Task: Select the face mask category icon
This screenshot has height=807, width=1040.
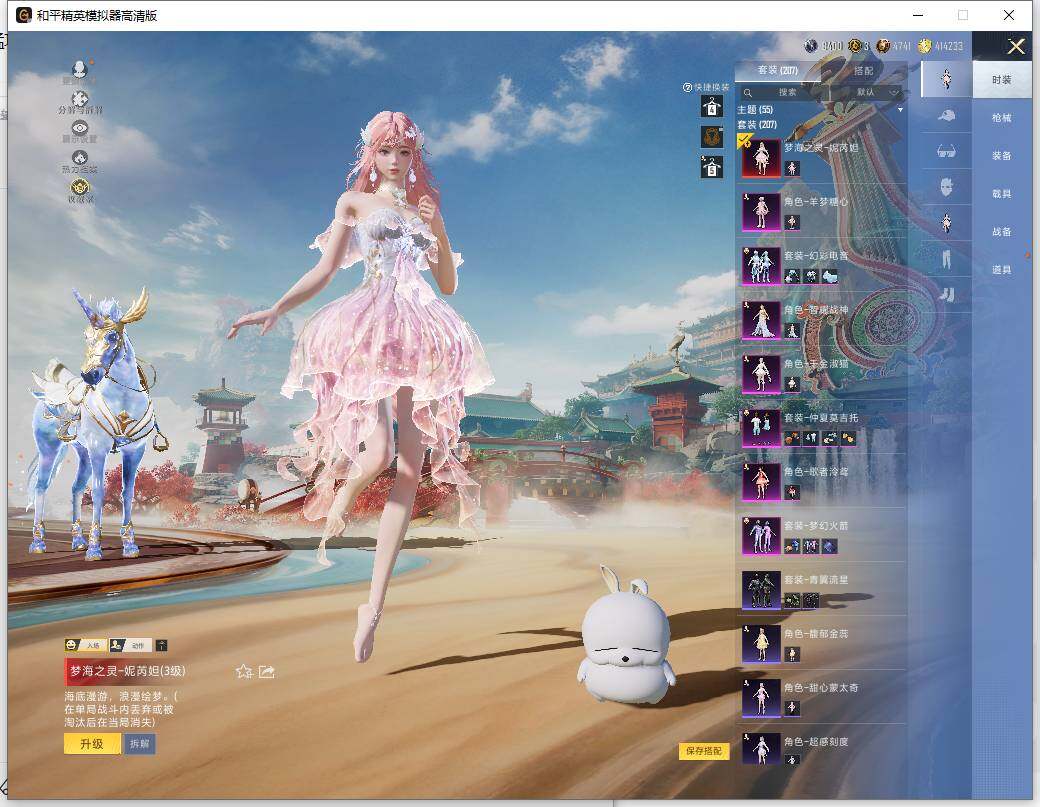Action: [946, 186]
